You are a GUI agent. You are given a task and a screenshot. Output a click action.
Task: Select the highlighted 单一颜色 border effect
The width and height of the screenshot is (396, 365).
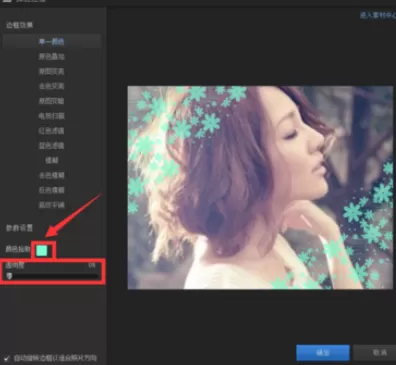click(x=51, y=42)
